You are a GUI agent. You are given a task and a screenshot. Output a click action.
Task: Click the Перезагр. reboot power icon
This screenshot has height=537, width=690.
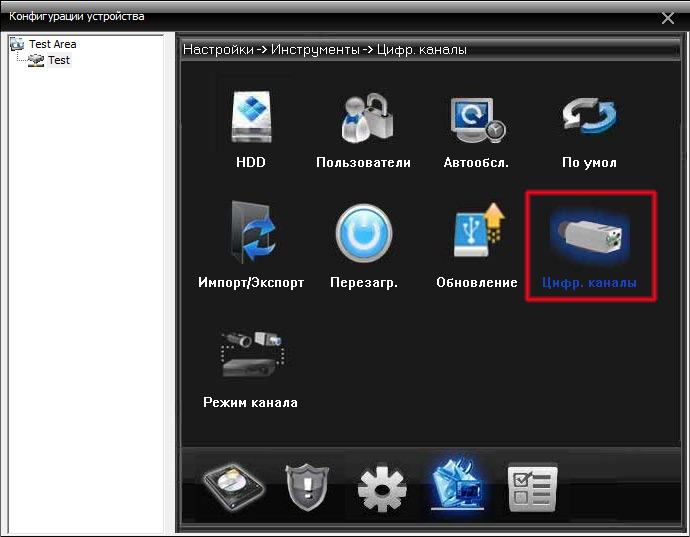pos(364,233)
